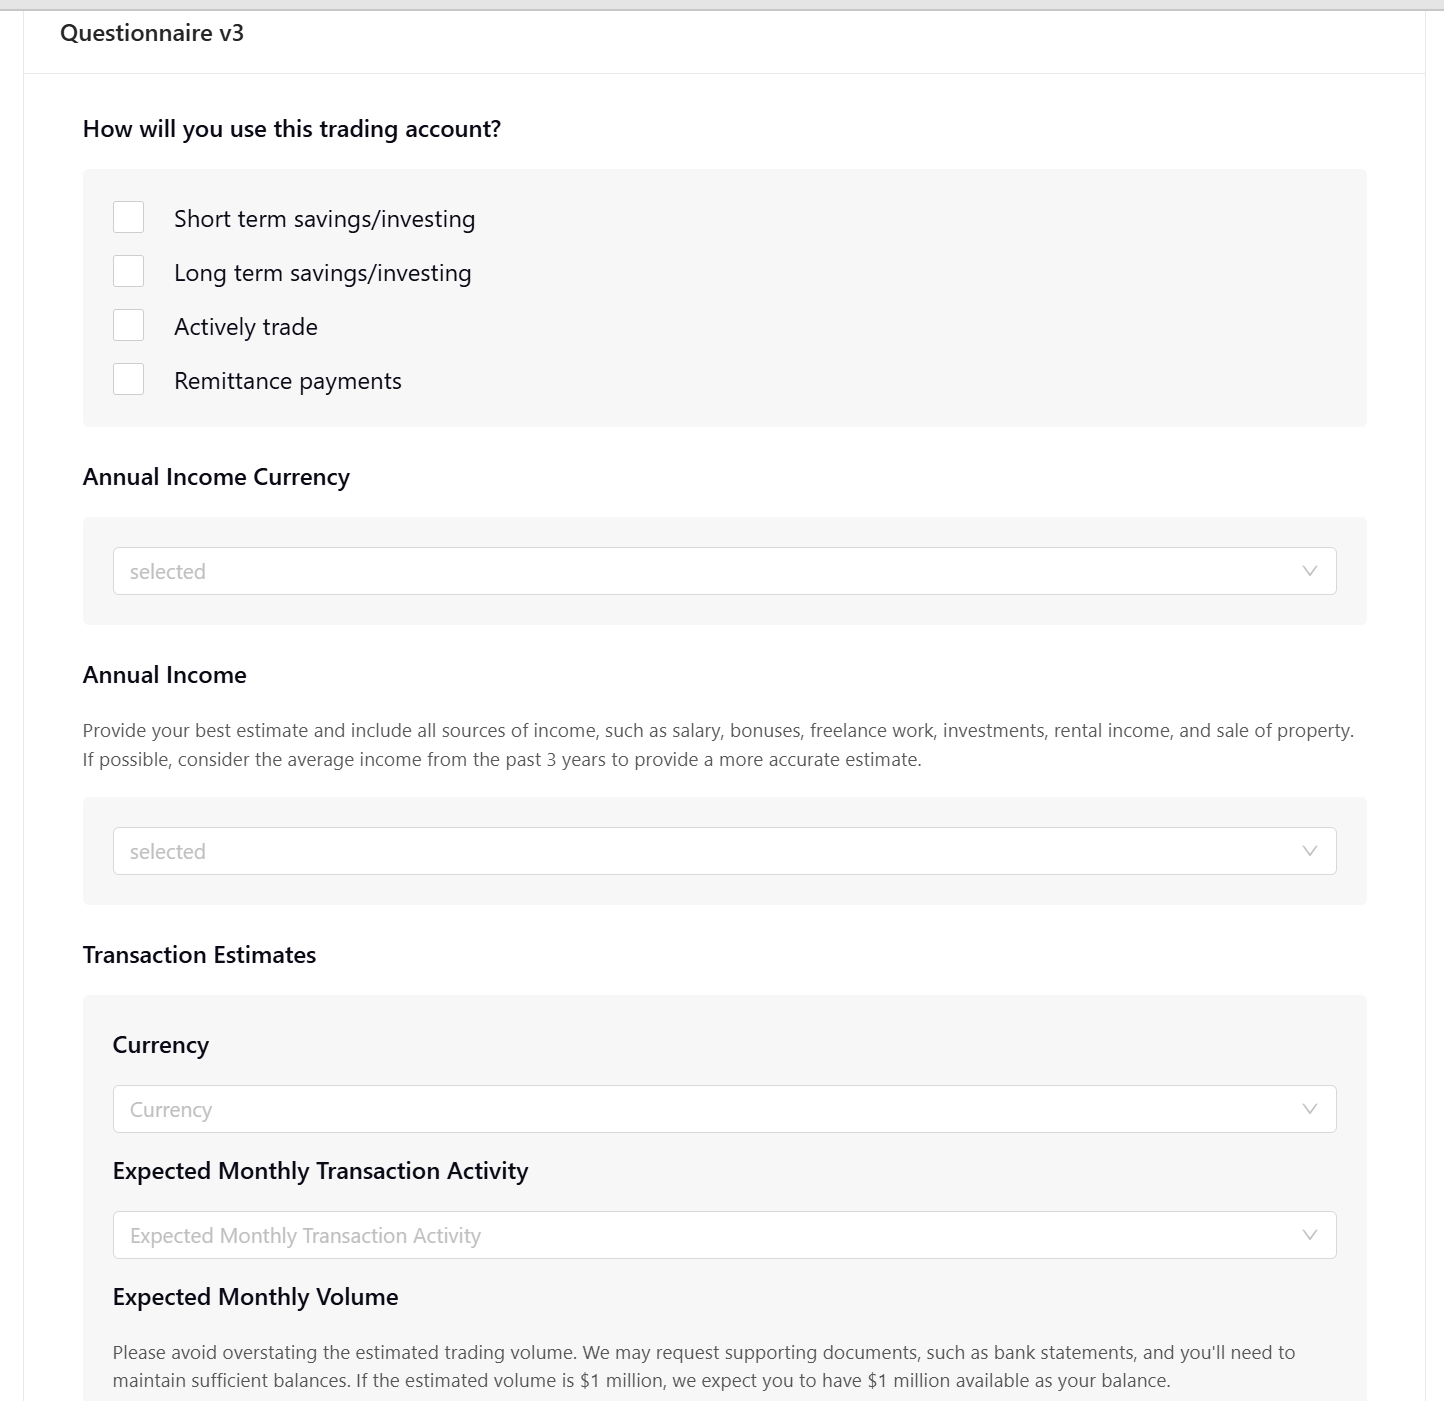Click the chevron arrow in the Transaction Estimates Currency box
This screenshot has height=1401, width=1444.
(x=1310, y=1109)
